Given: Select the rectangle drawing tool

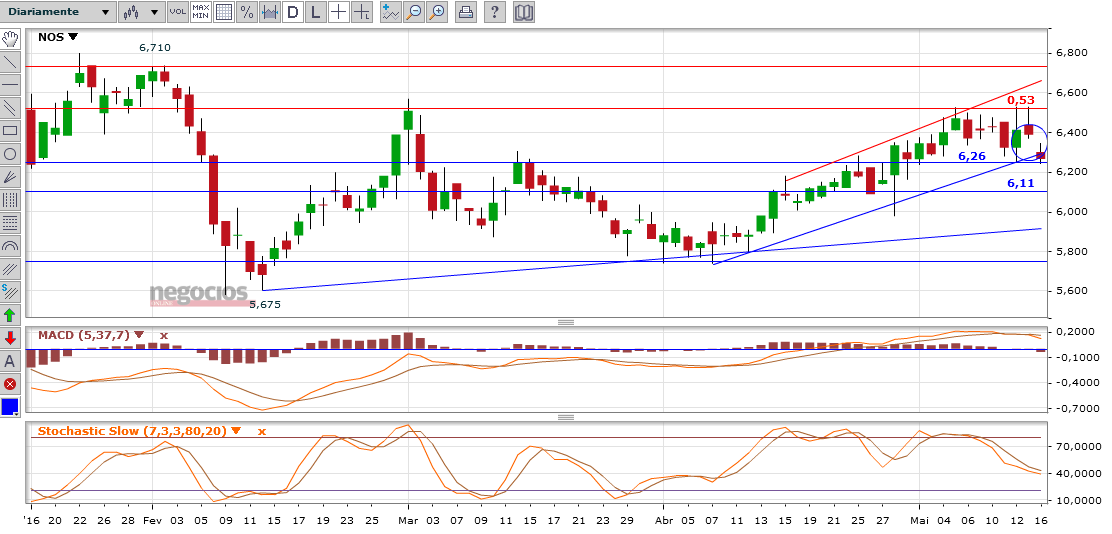Looking at the screenshot, I should click(x=10, y=130).
